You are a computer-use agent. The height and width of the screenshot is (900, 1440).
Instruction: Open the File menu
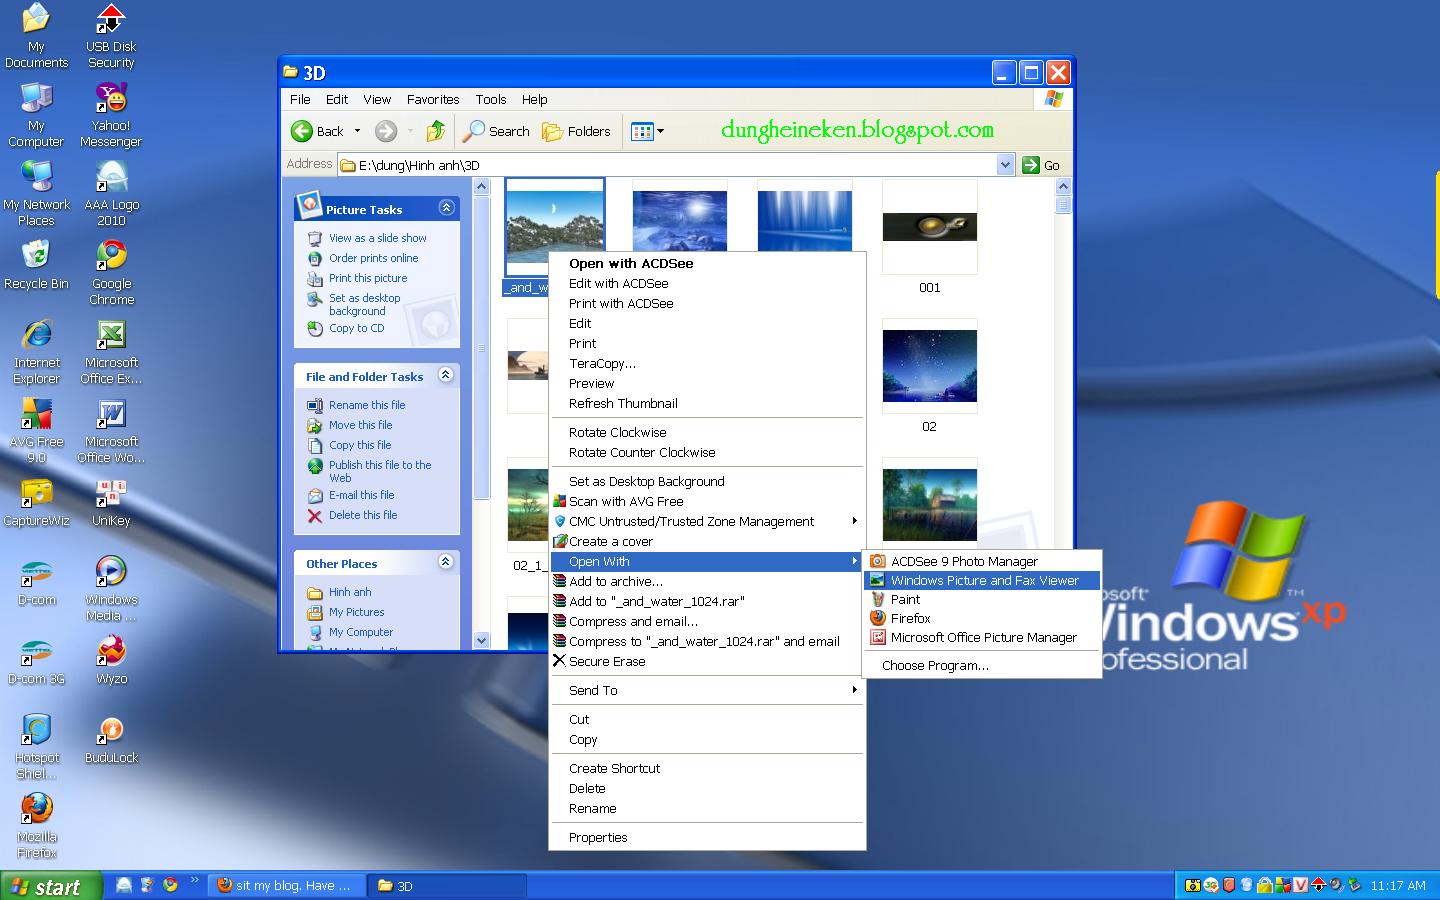click(x=300, y=99)
